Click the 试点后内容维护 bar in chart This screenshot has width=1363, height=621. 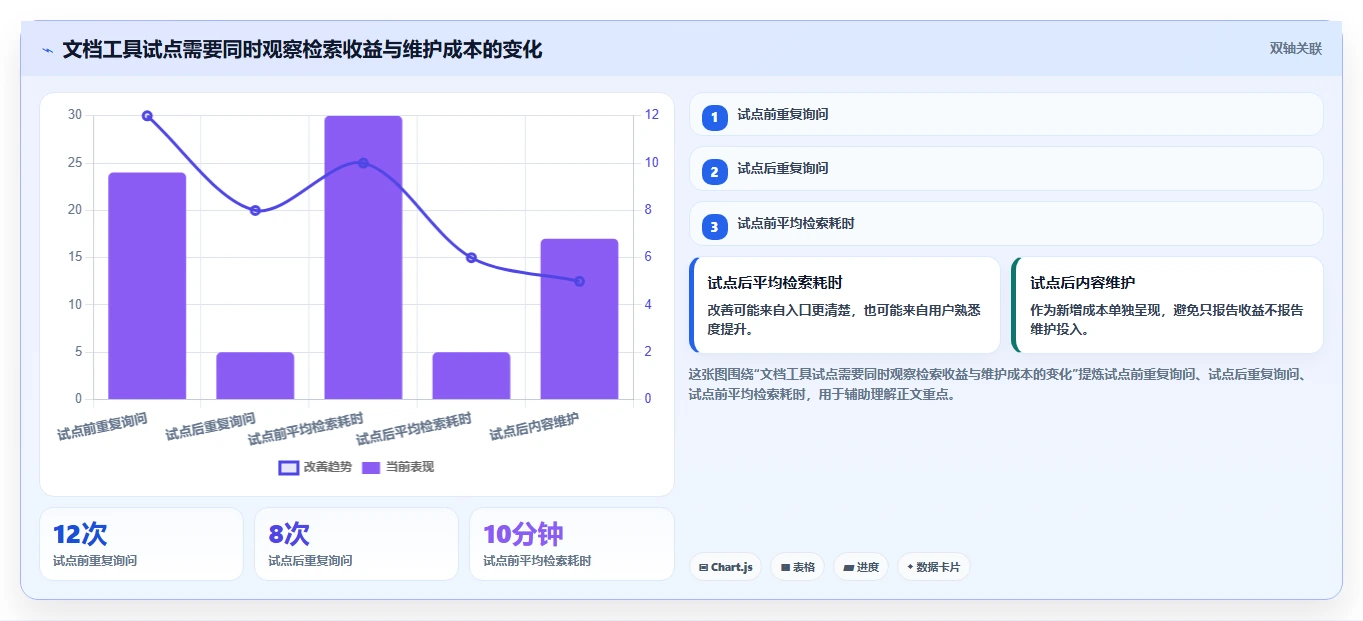tap(579, 319)
